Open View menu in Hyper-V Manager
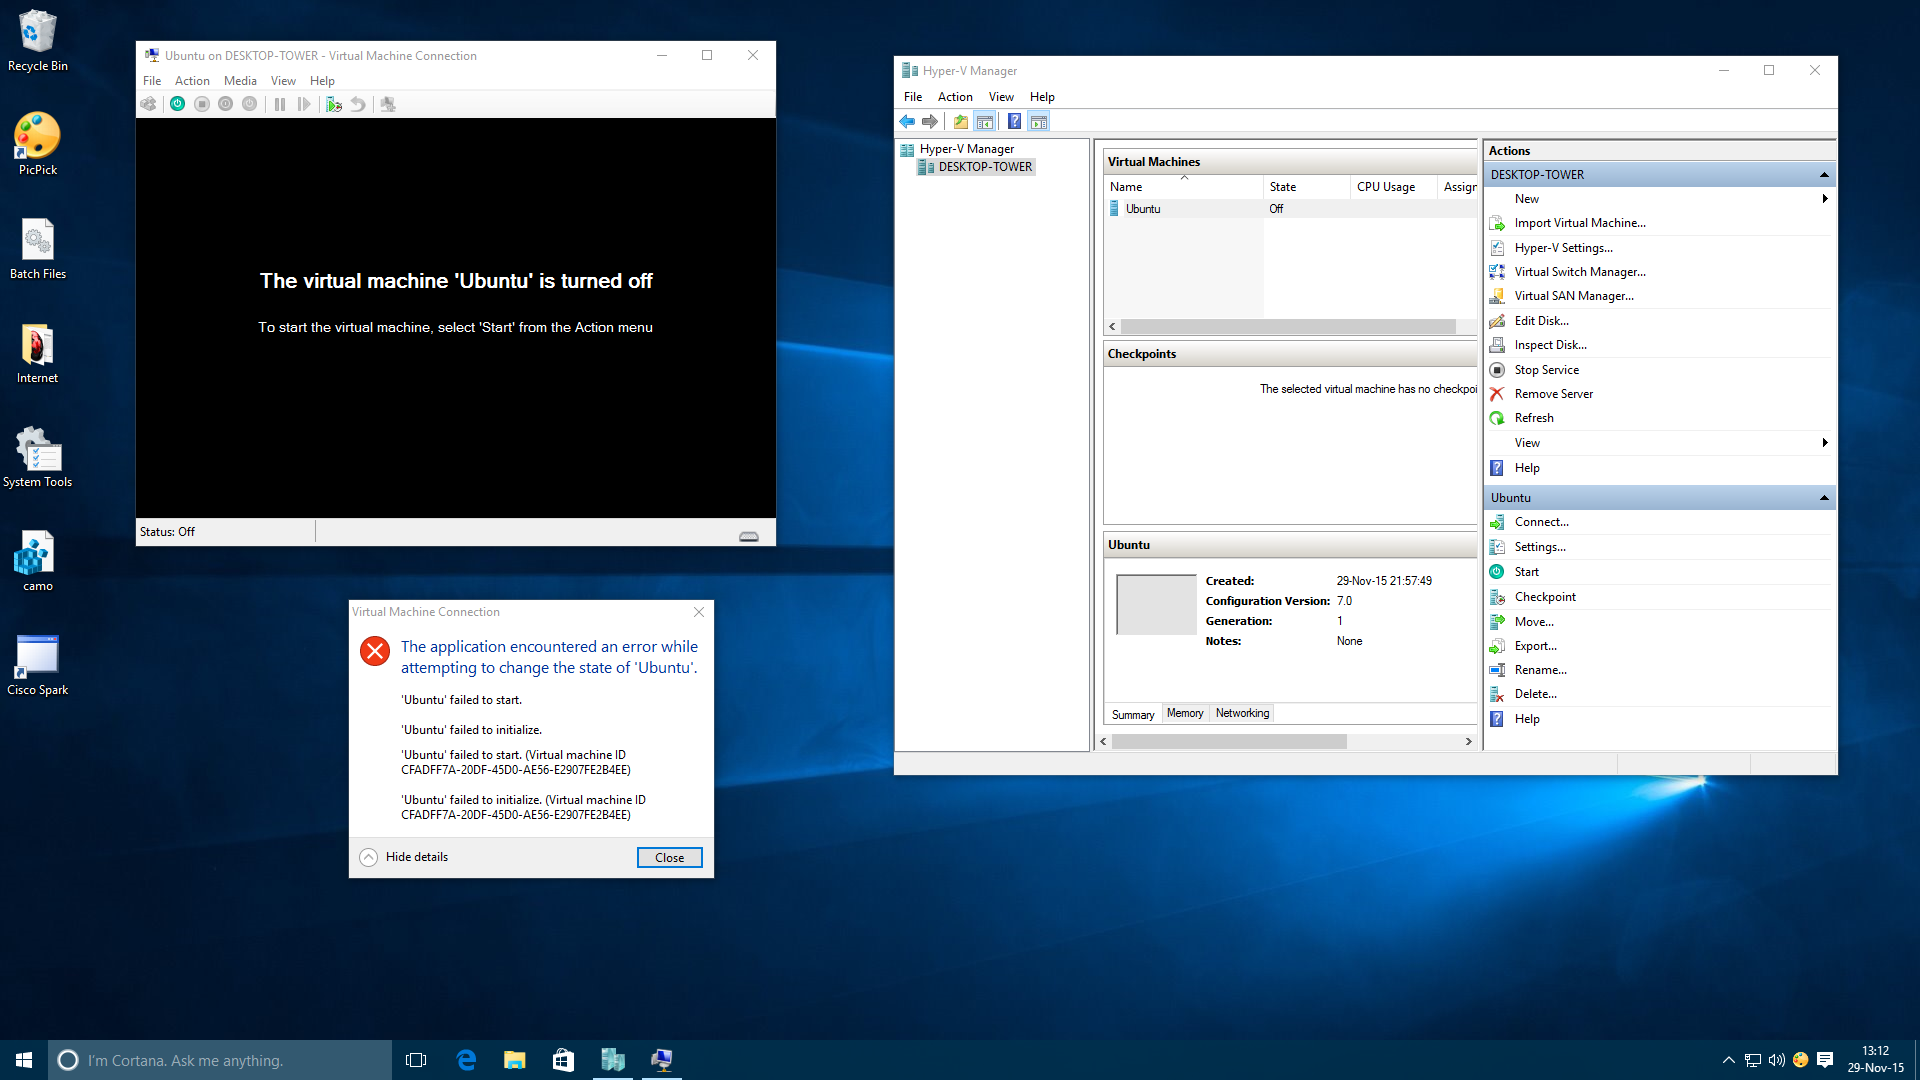1920x1080 pixels. (1001, 97)
